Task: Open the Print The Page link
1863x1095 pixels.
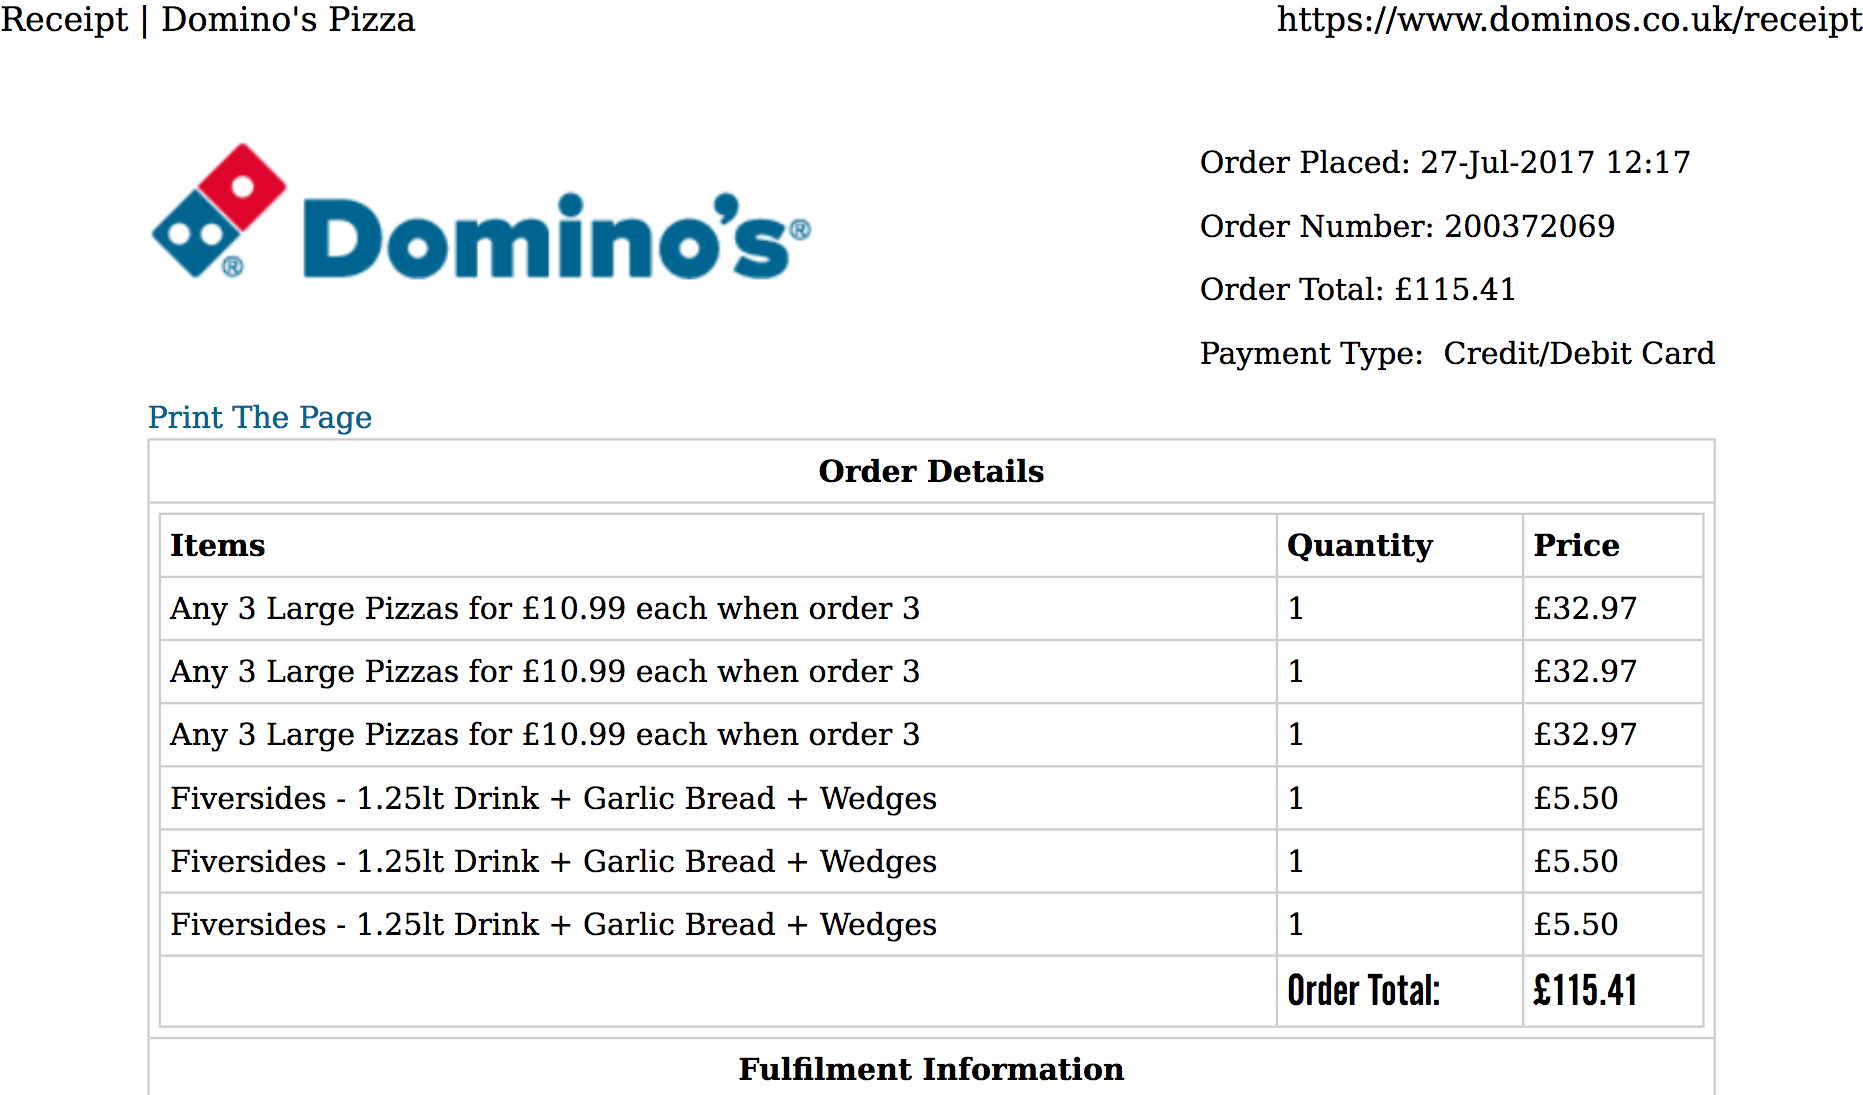Action: pos(260,417)
